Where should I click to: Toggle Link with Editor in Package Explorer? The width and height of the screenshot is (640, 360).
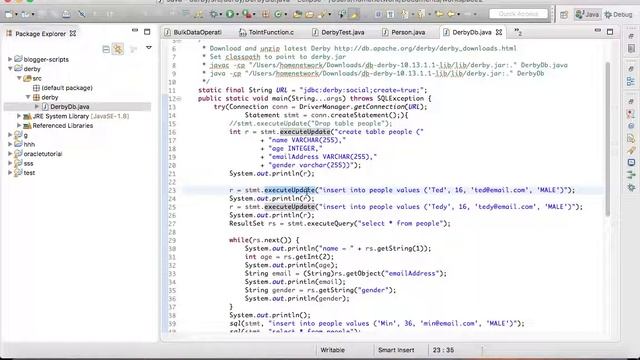tap(118, 49)
